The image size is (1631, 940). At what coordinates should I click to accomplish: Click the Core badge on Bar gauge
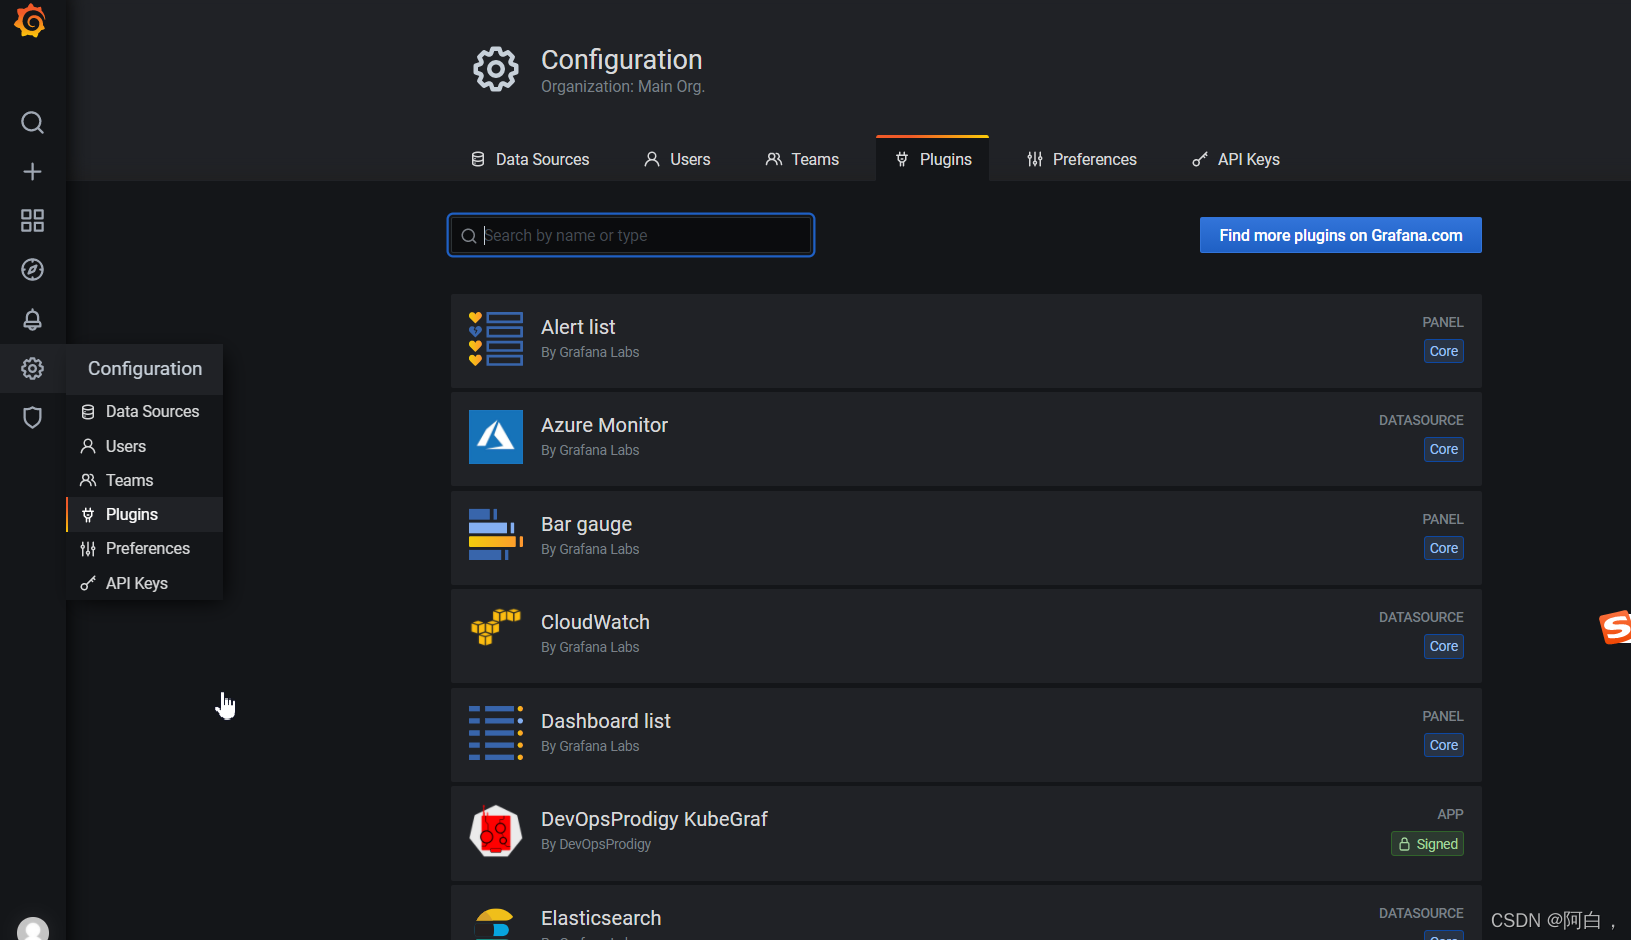(1443, 548)
